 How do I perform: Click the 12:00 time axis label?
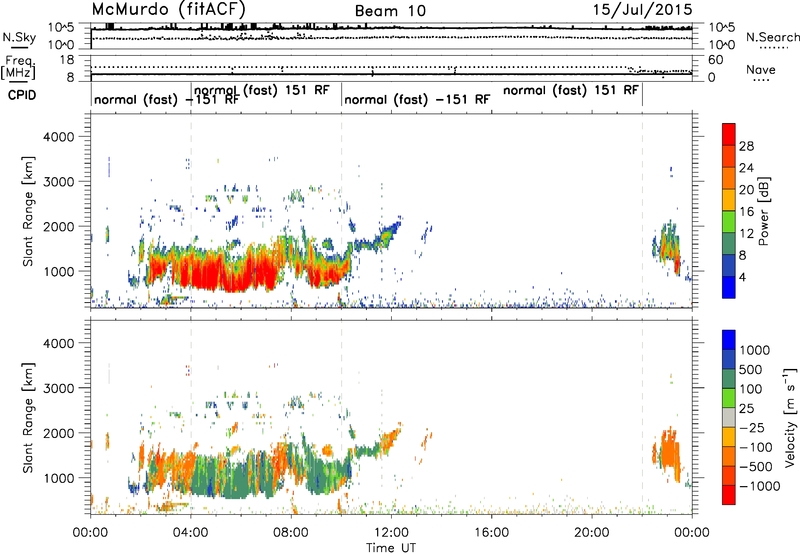(x=391, y=533)
